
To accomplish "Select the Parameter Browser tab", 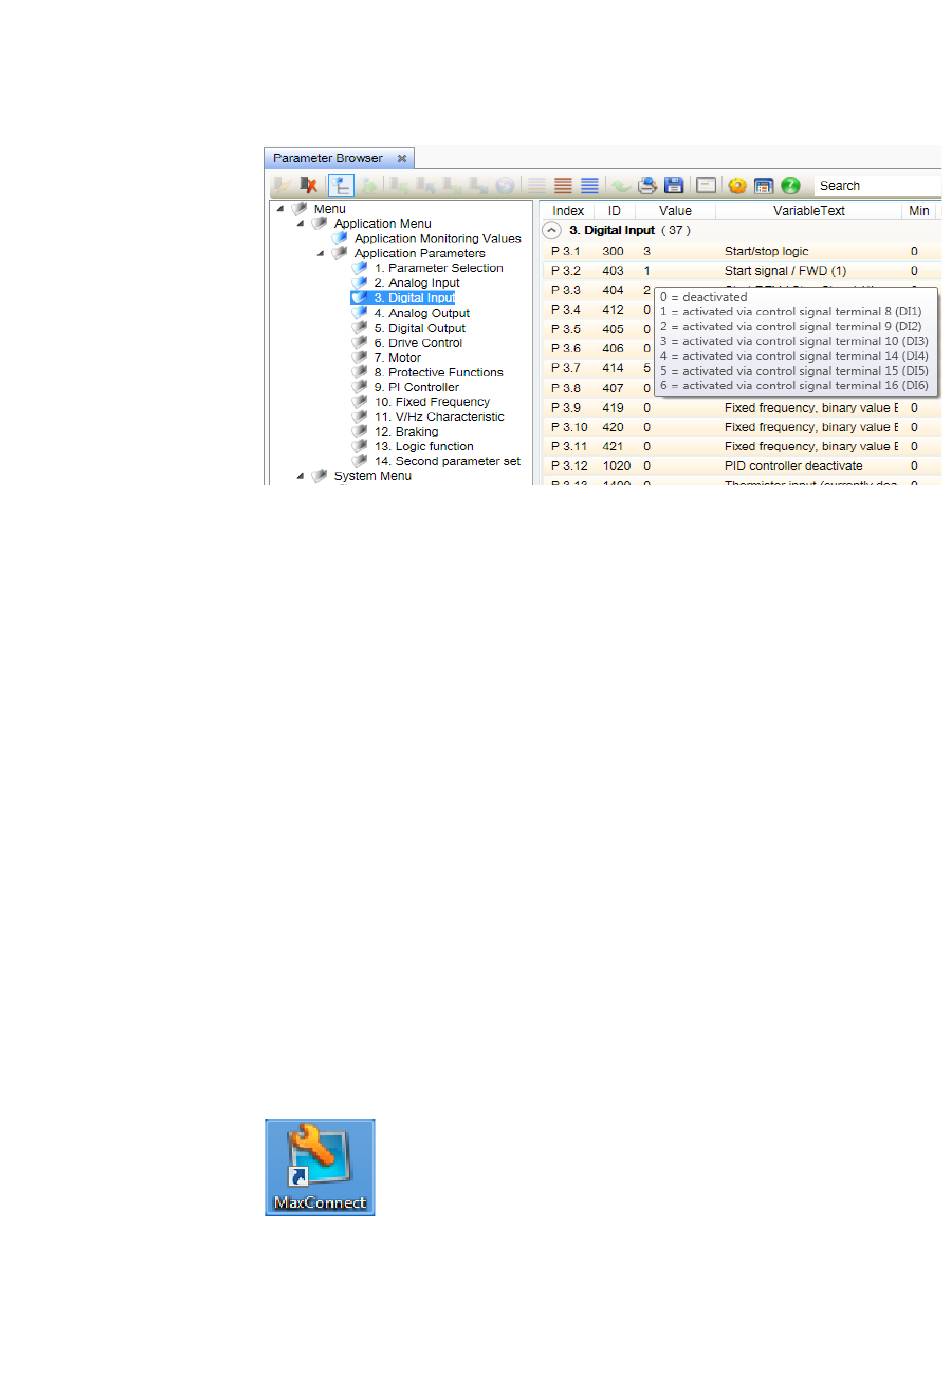I will (x=328, y=158).
